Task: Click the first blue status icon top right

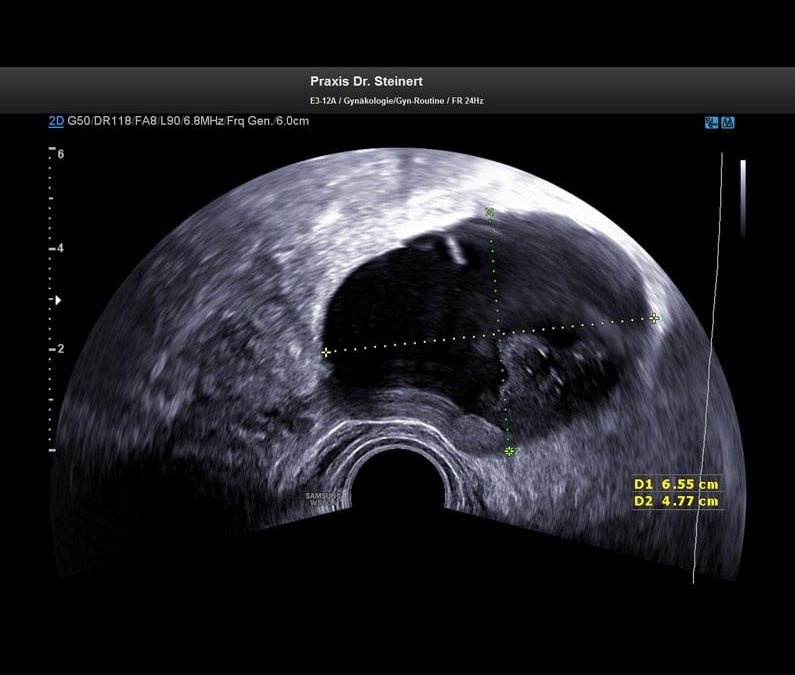Action: point(711,122)
